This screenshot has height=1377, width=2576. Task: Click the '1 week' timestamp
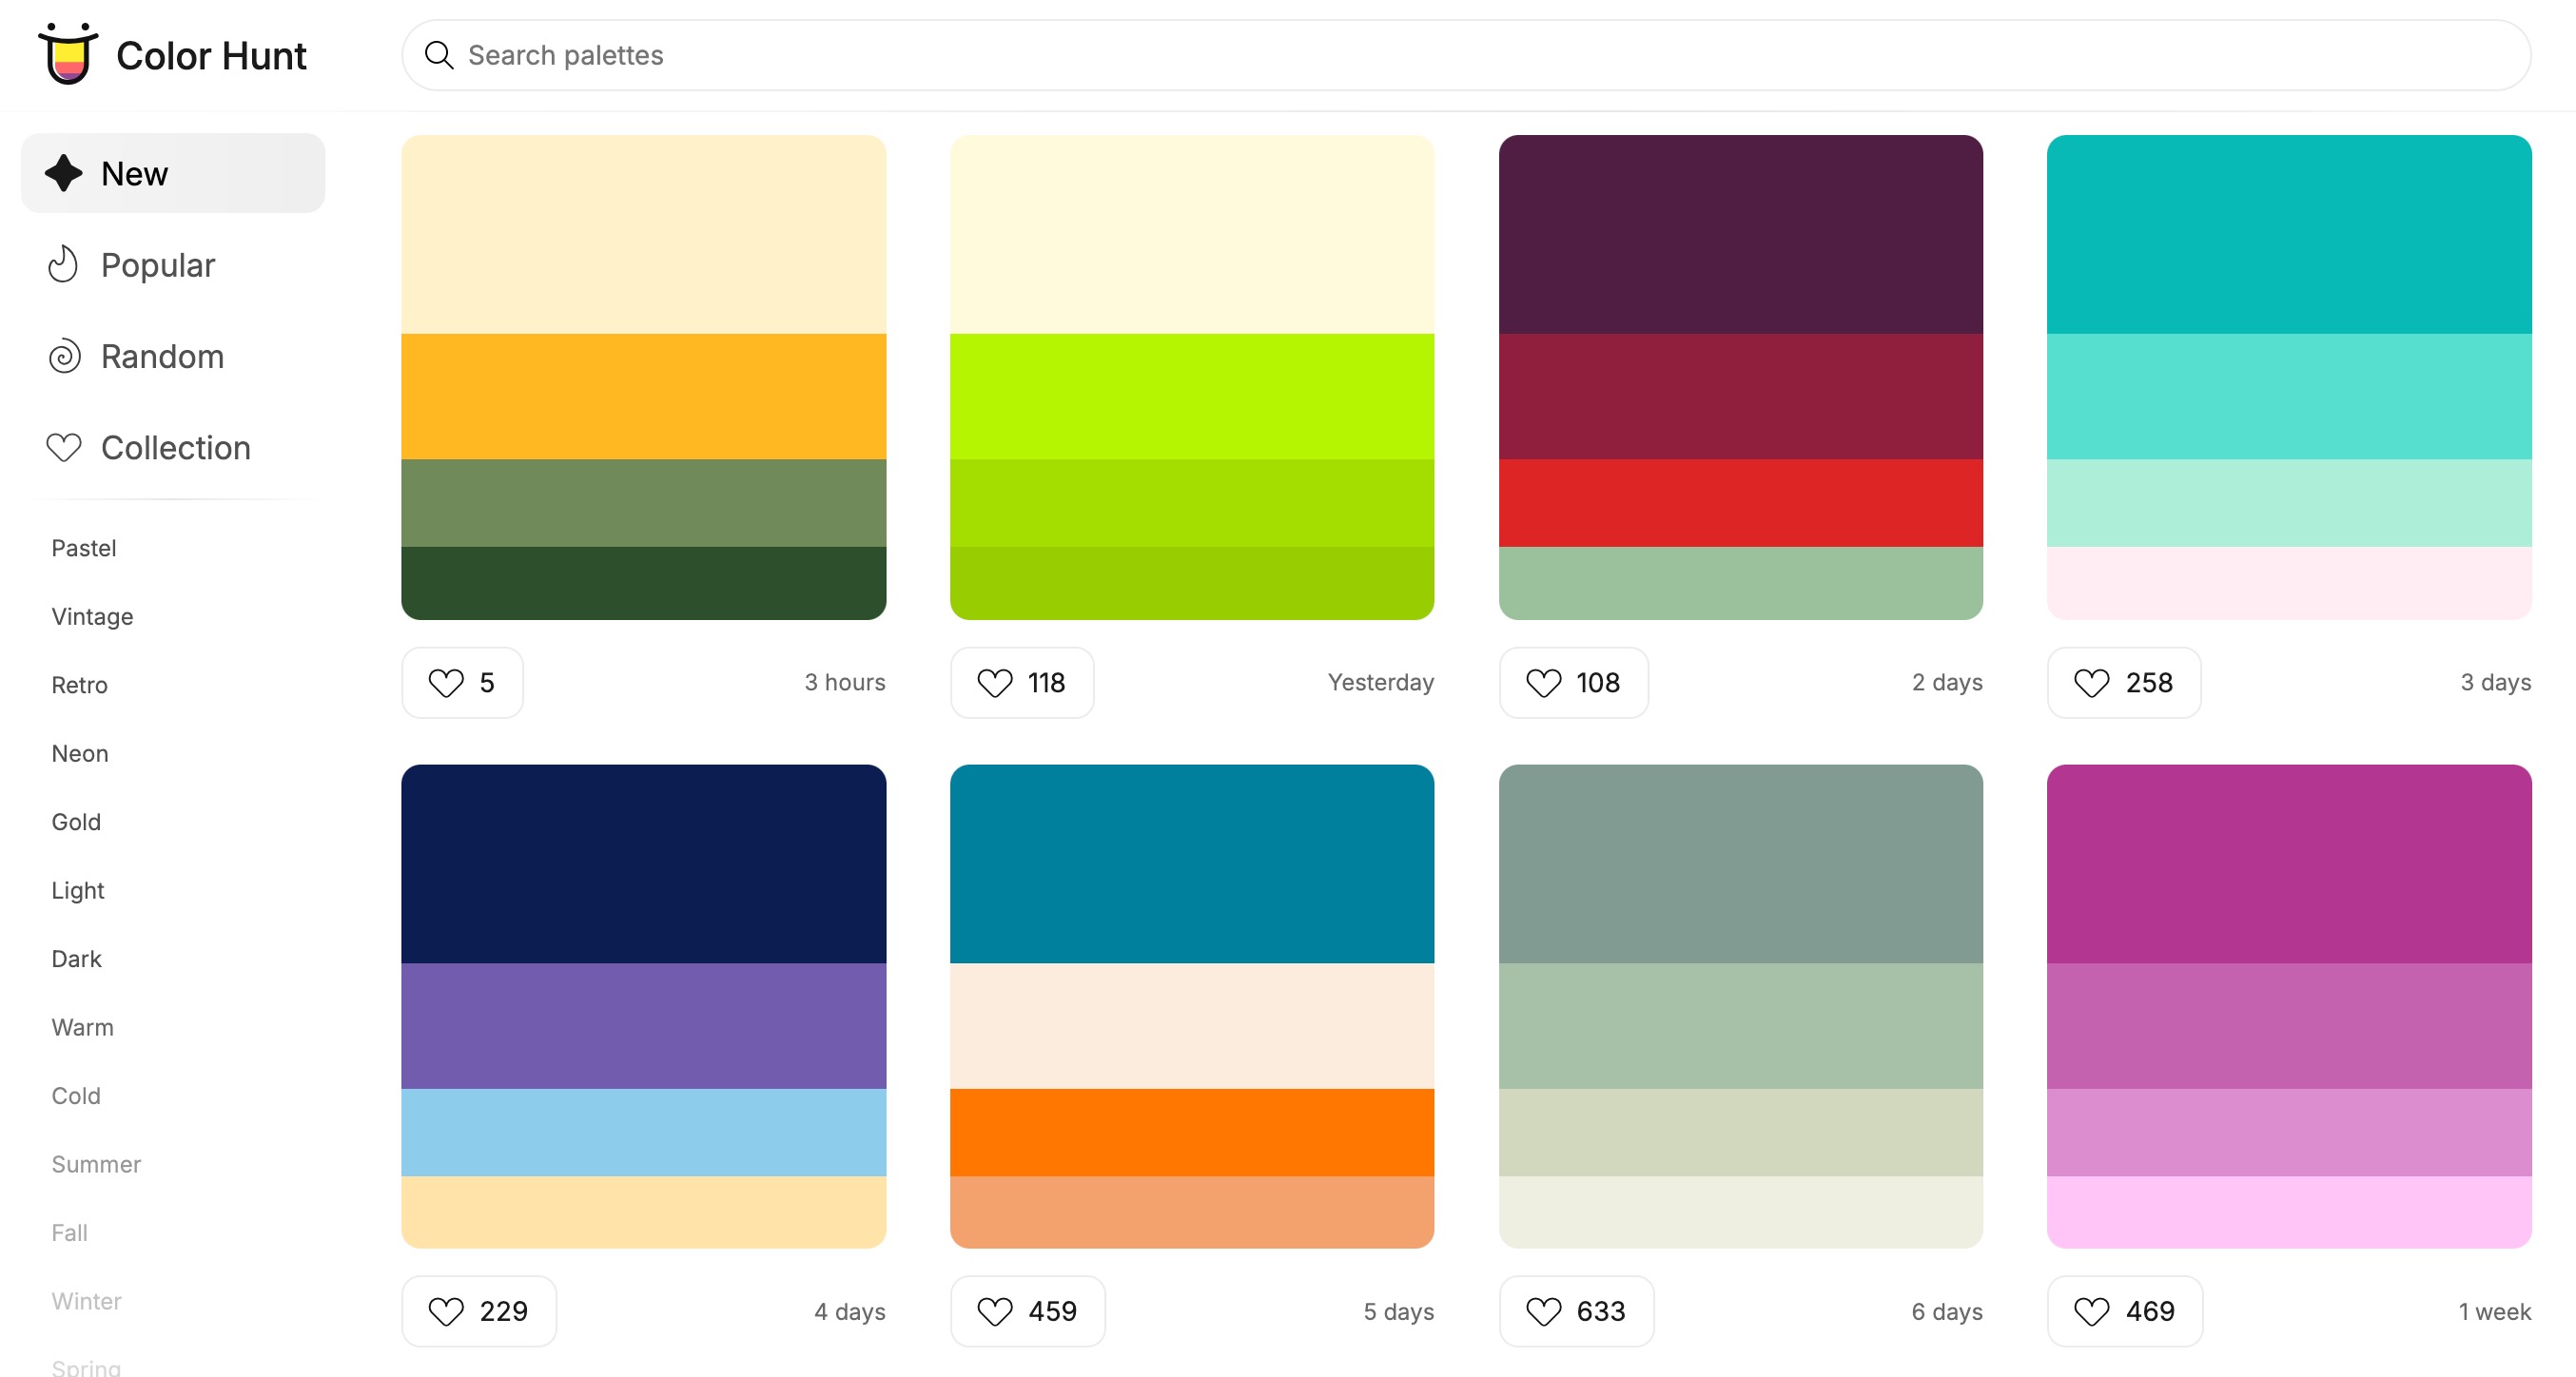2495,1311
